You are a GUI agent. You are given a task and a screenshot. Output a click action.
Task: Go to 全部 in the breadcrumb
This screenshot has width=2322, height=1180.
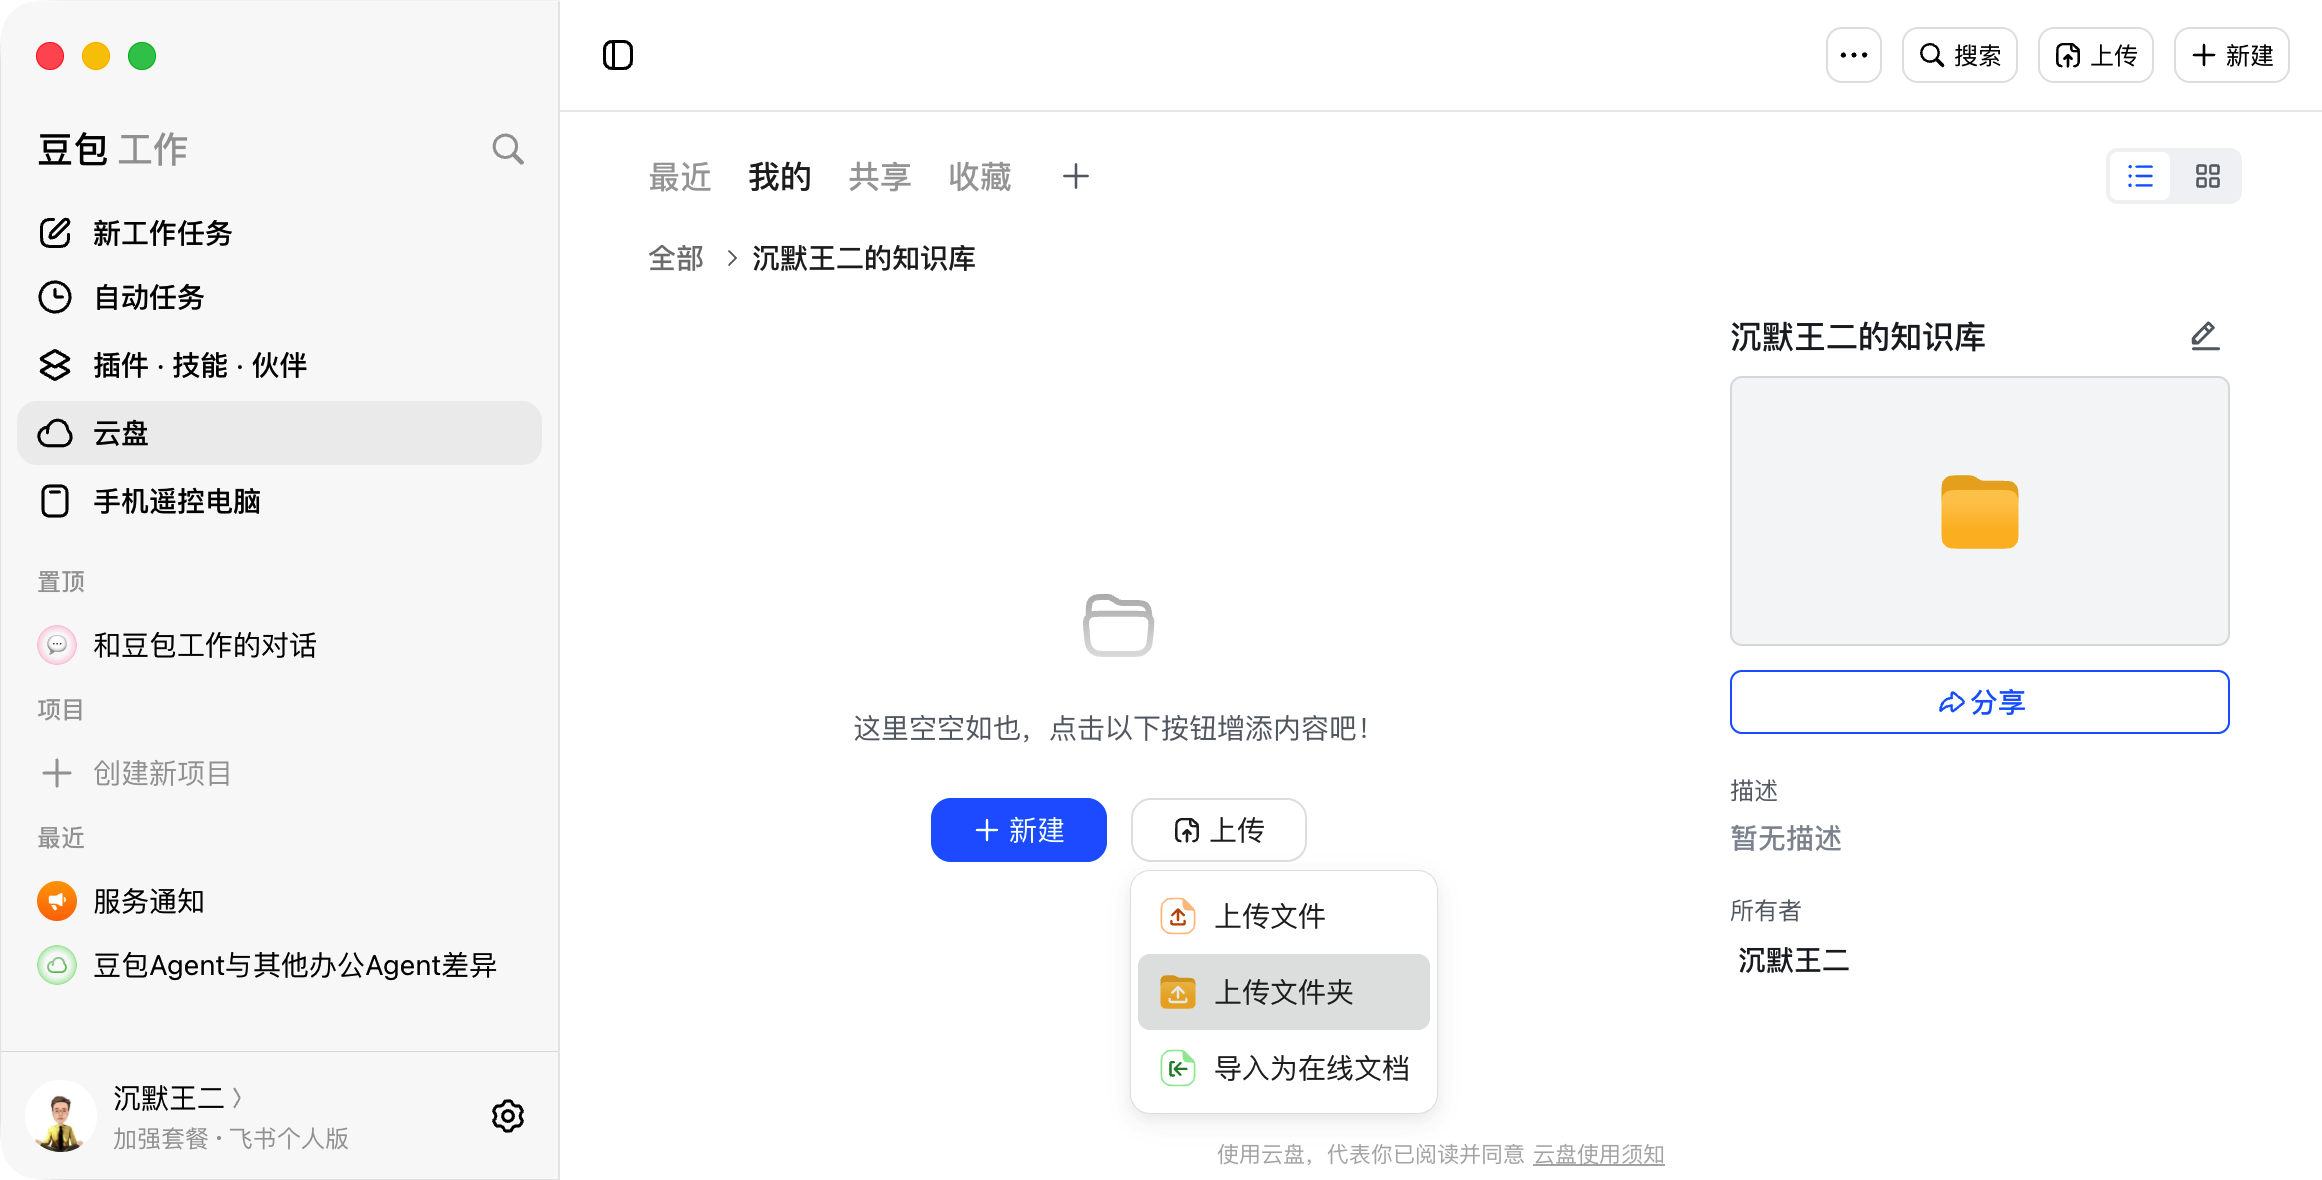point(676,258)
